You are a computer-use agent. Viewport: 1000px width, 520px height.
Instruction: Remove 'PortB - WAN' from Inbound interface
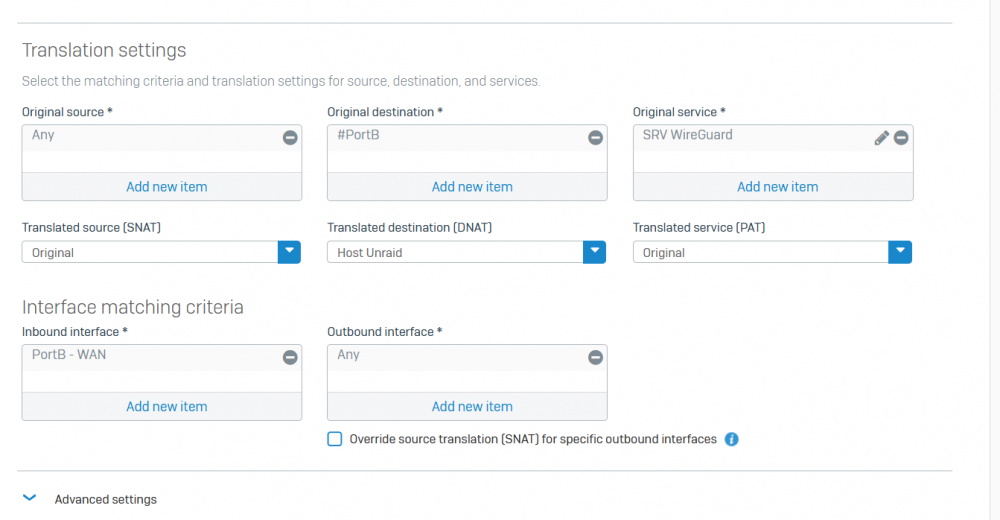point(290,357)
